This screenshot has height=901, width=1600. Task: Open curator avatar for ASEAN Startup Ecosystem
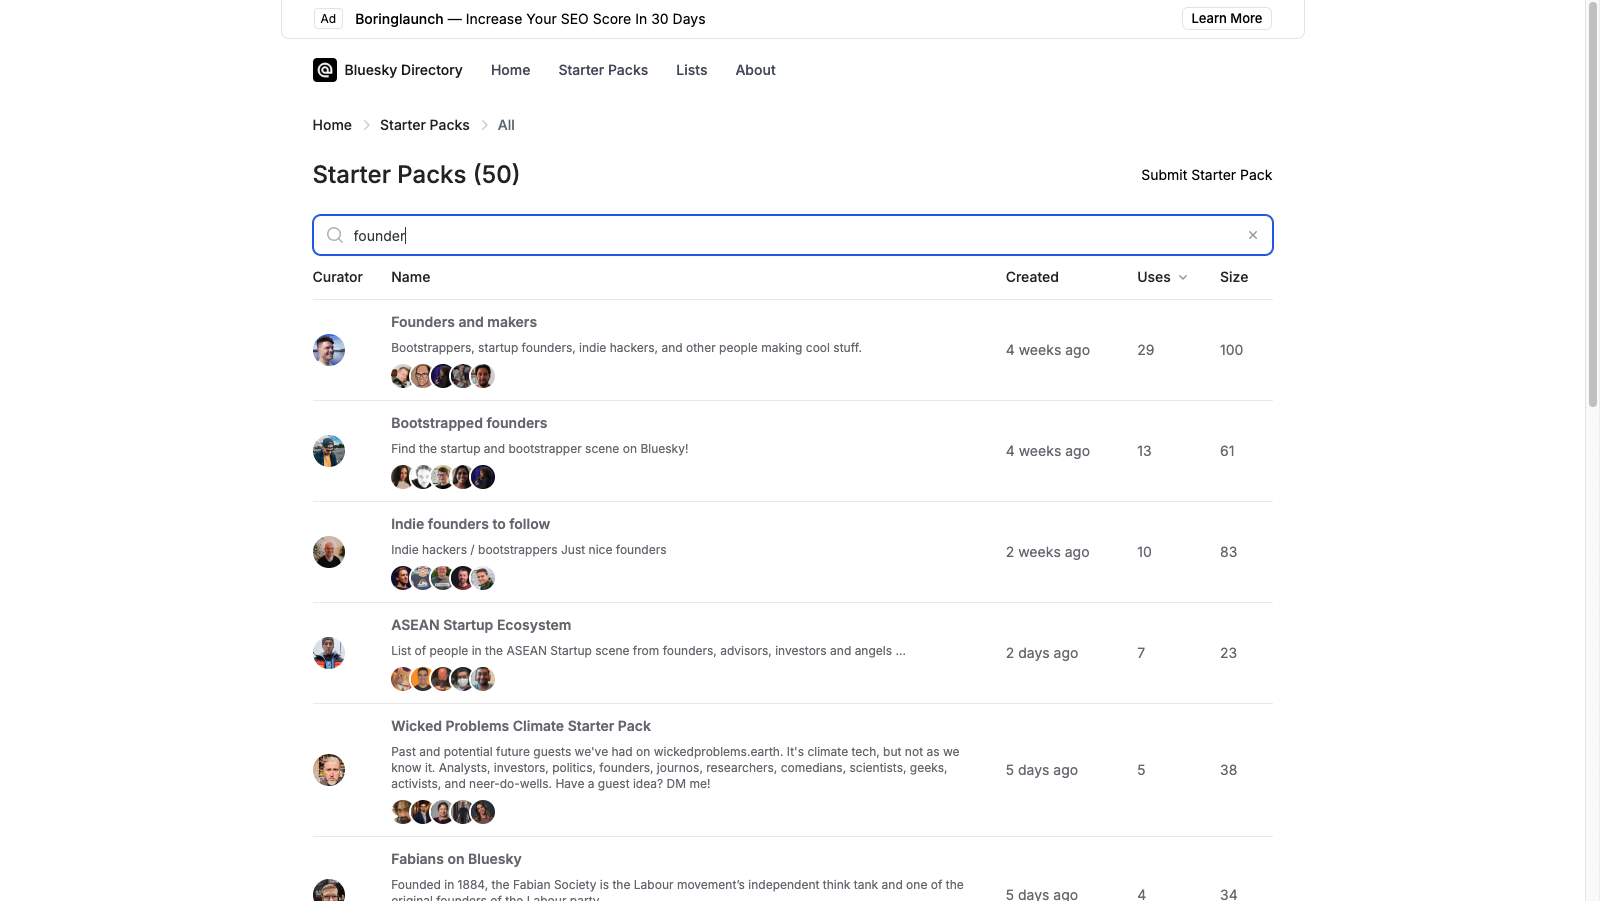coord(329,653)
